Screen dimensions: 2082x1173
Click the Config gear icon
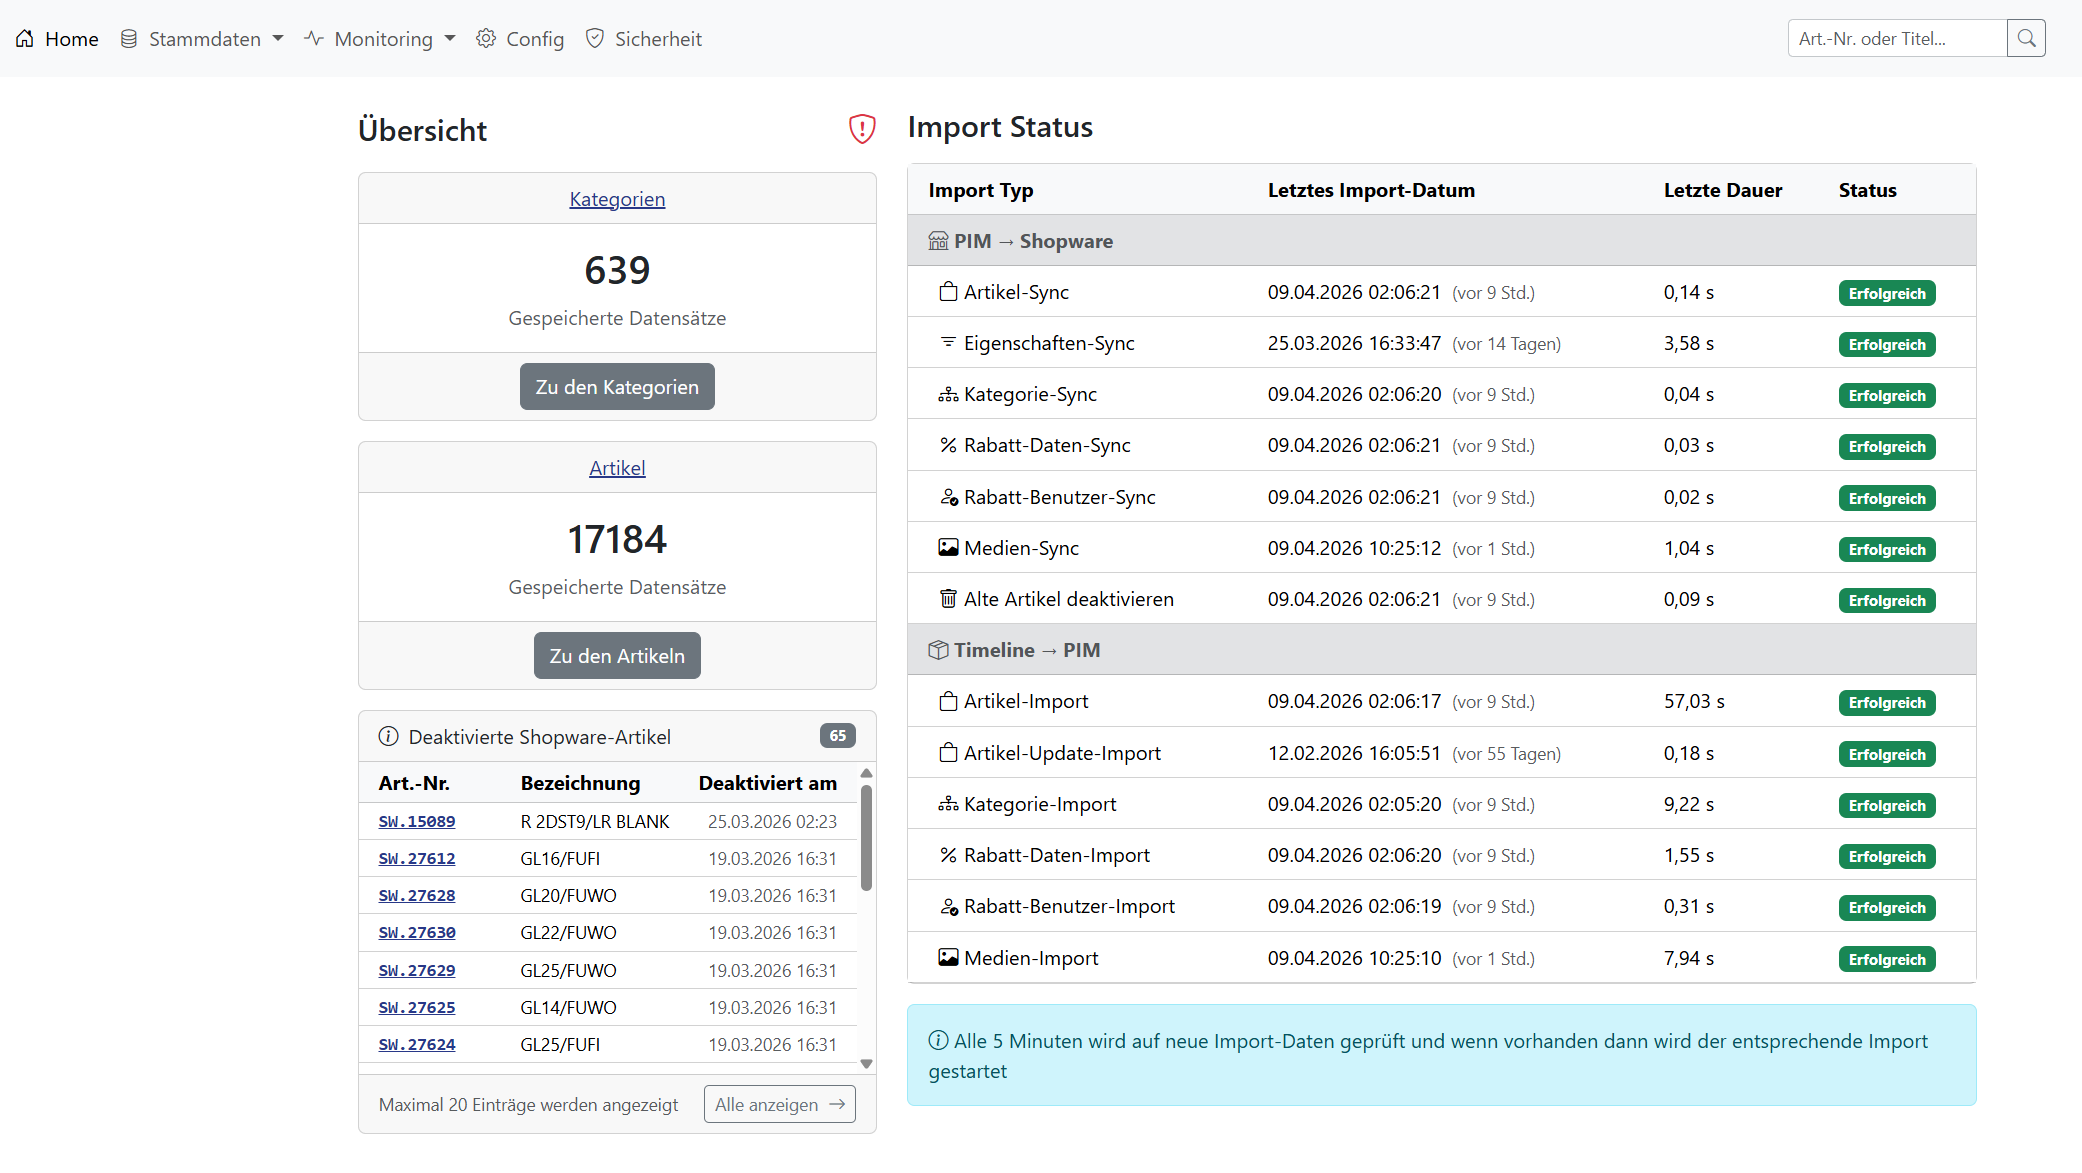pyautogui.click(x=486, y=38)
